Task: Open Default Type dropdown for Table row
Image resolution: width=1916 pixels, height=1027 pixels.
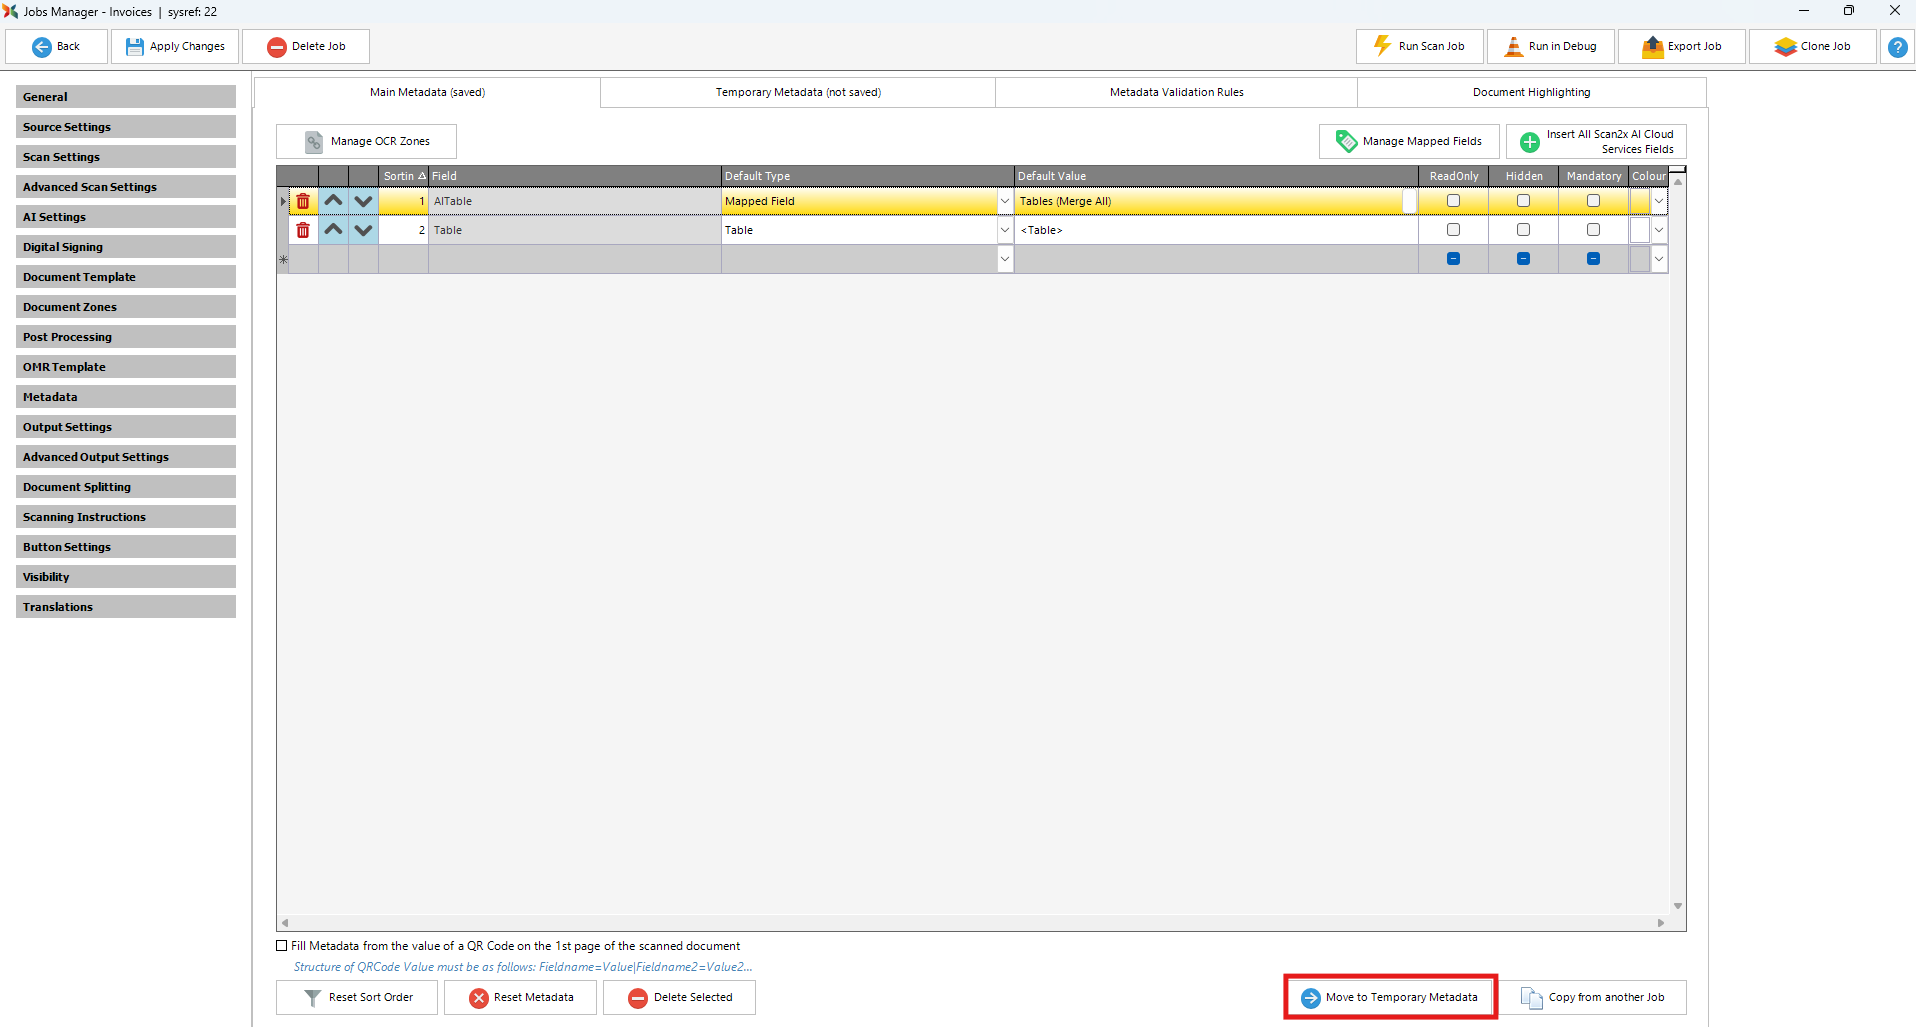Action: [1004, 230]
